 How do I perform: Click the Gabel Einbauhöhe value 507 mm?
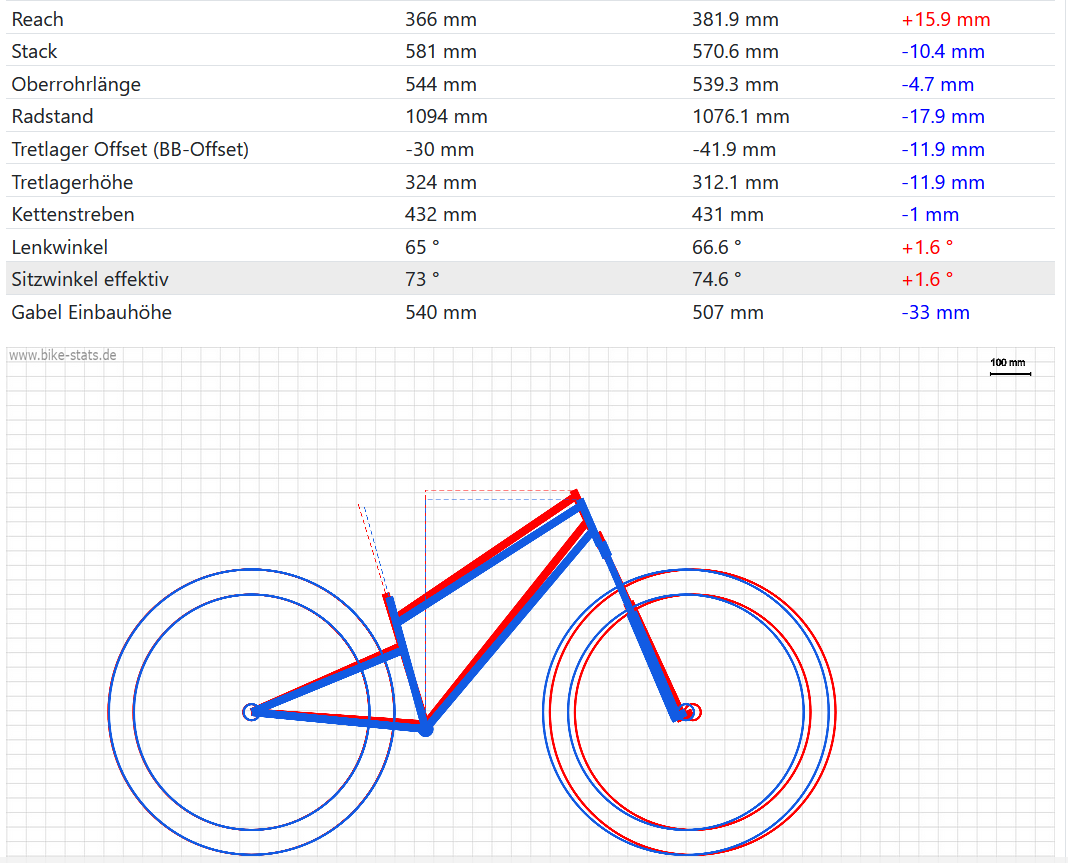click(727, 312)
